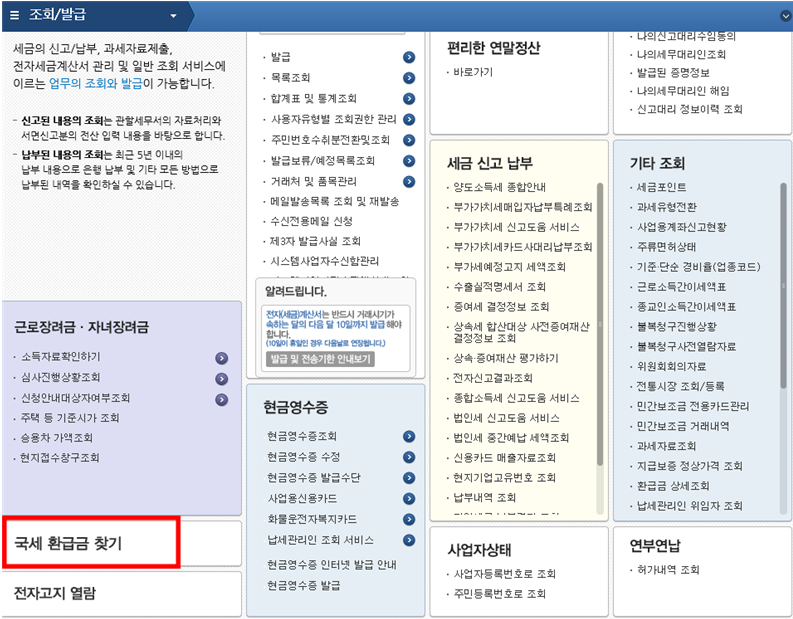Open 상속·증여재산 평가하기
This screenshot has height=619, width=793.
point(506,359)
